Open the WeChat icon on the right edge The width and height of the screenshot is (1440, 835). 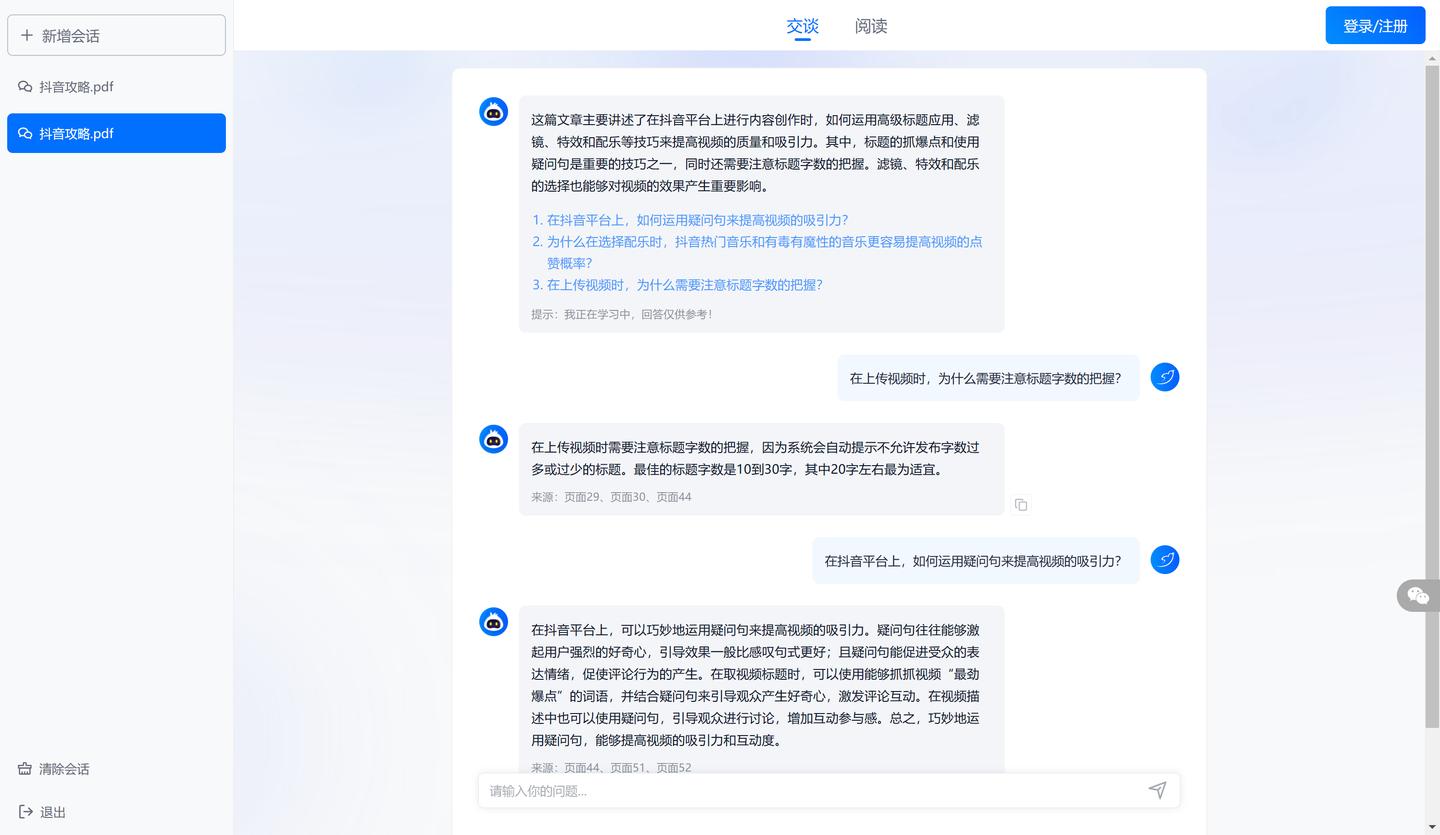pyautogui.click(x=1418, y=595)
